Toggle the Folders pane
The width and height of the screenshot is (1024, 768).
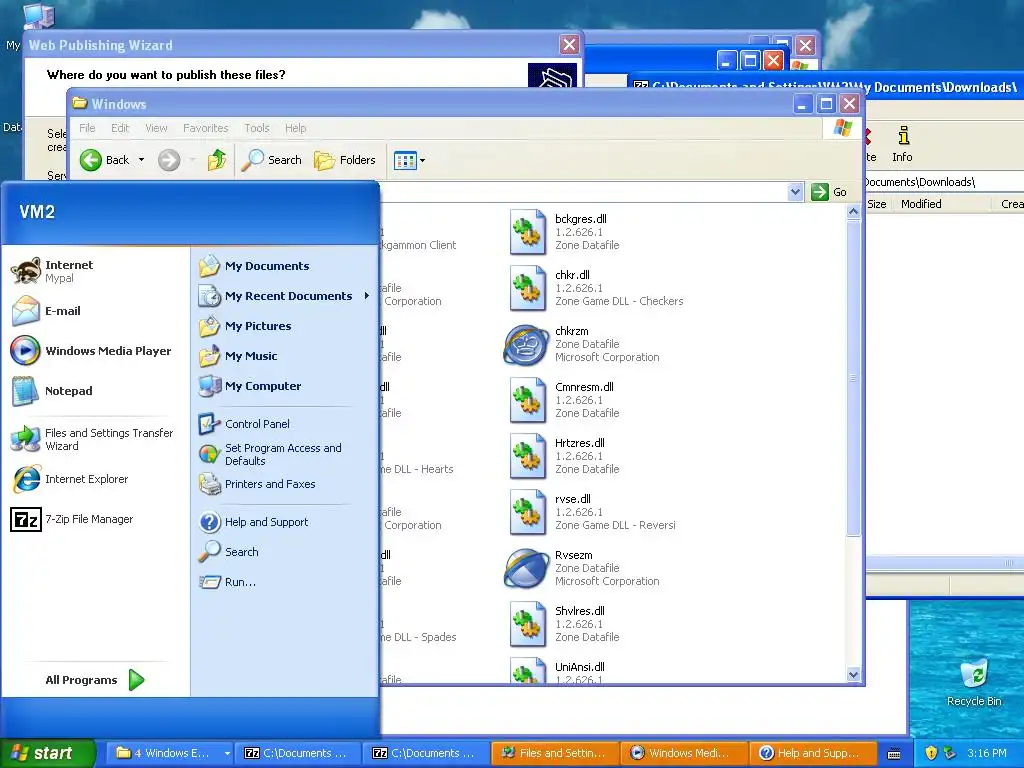pyautogui.click(x=345, y=160)
